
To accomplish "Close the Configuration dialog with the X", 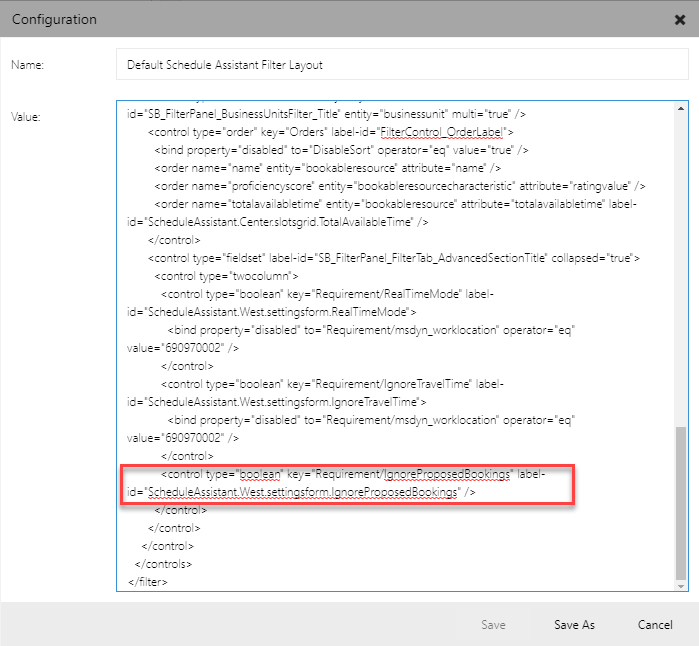I will point(680,19).
